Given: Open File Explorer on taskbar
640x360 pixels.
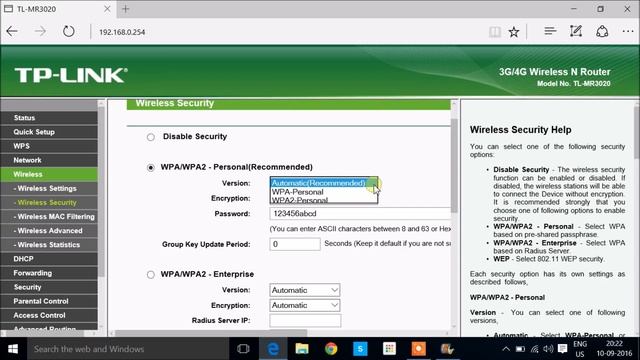Looking at the screenshot, I should [x=302, y=349].
